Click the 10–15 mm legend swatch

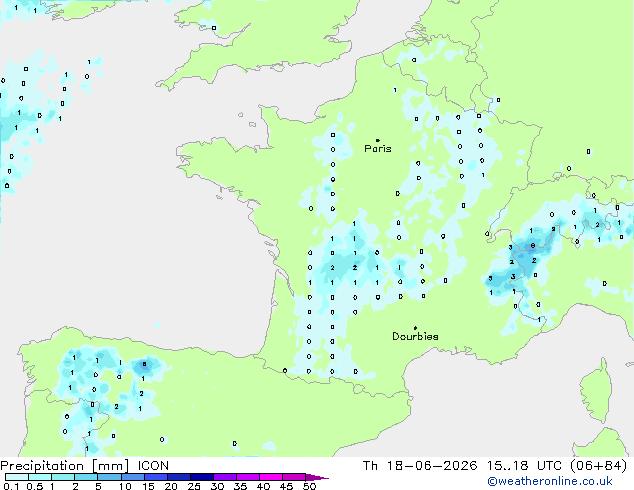[x=132, y=477]
